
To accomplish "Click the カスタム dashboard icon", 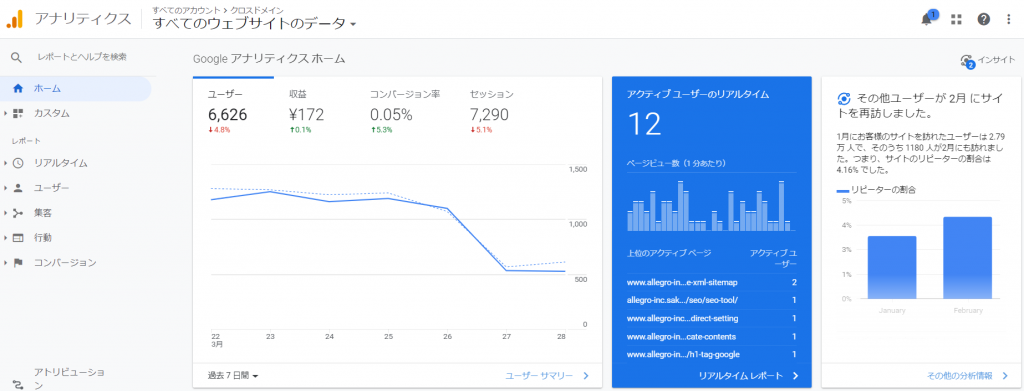I will click(x=18, y=114).
